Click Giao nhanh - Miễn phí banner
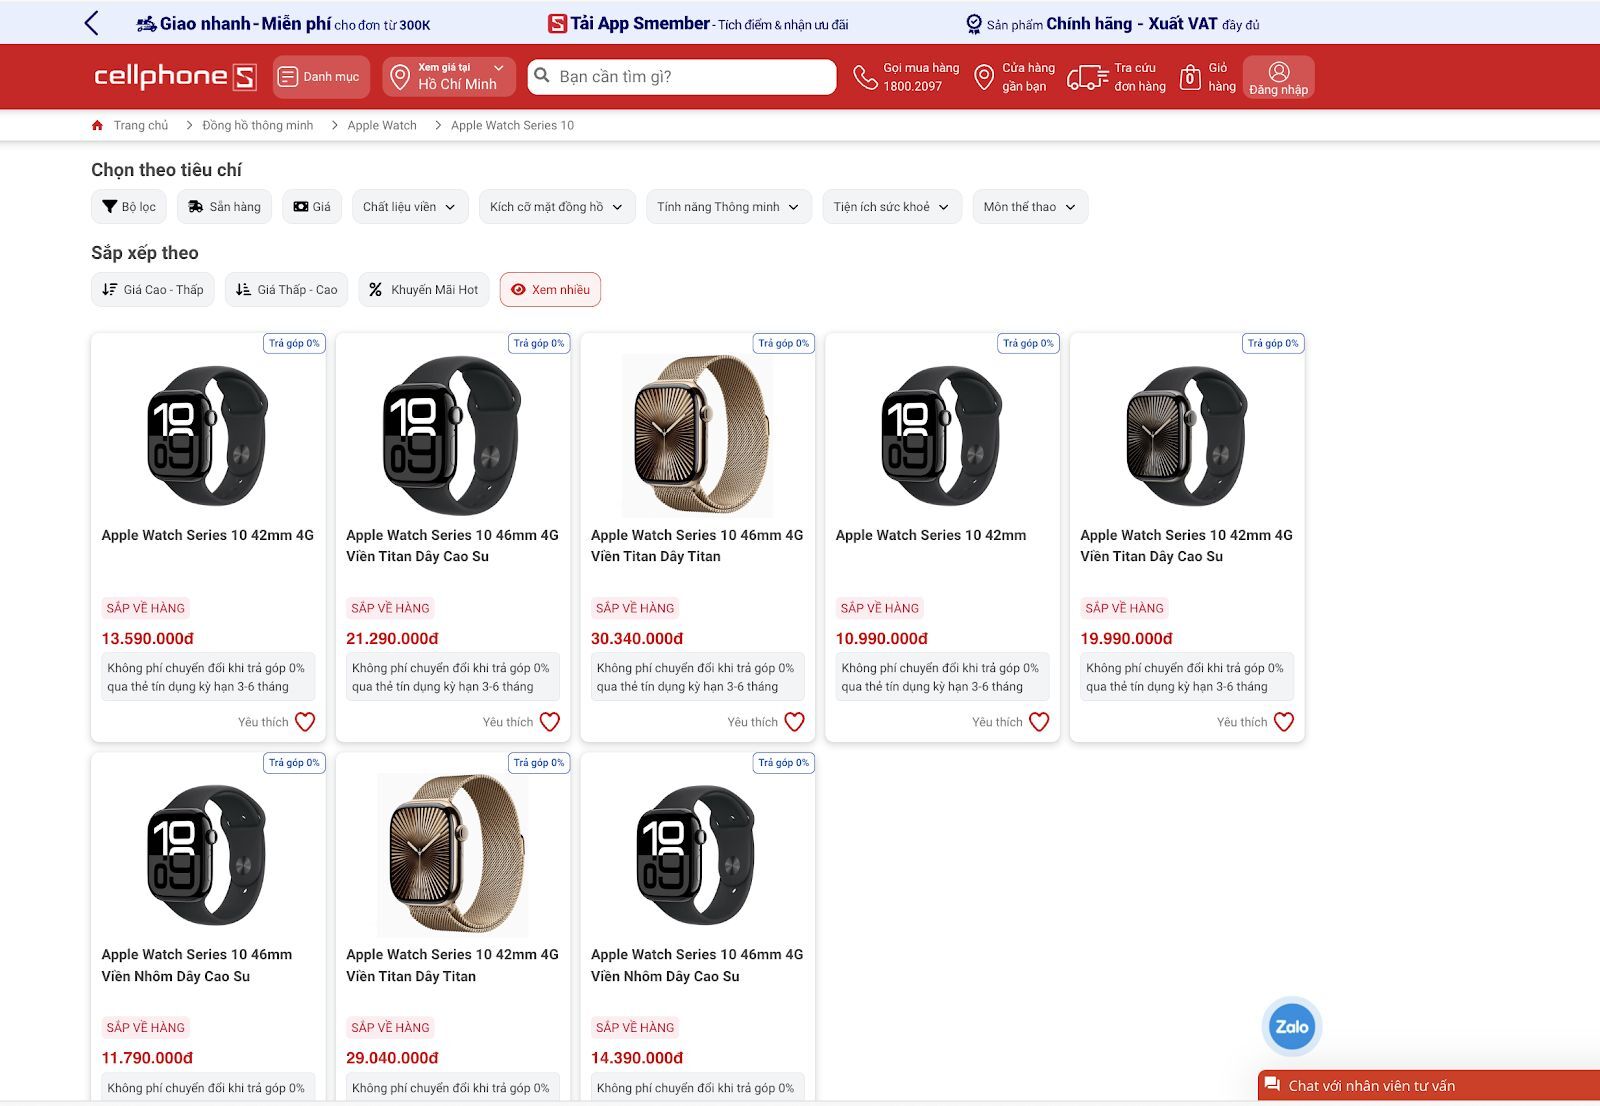 tap(283, 23)
